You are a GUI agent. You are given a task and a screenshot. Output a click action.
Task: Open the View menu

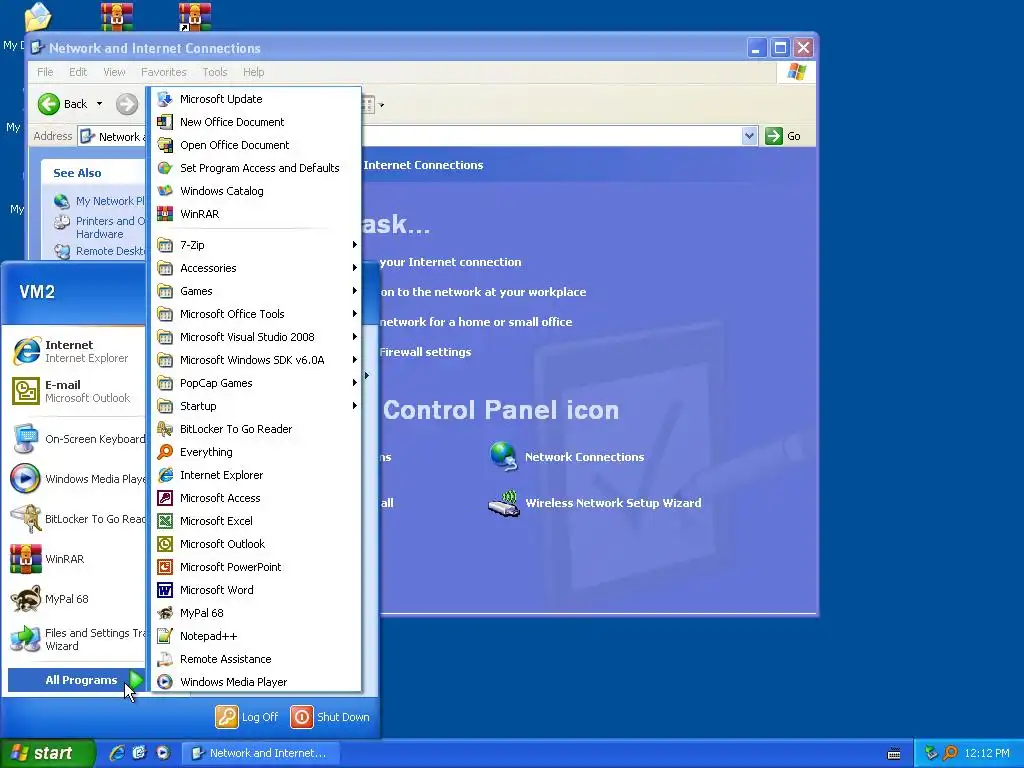pyautogui.click(x=114, y=72)
